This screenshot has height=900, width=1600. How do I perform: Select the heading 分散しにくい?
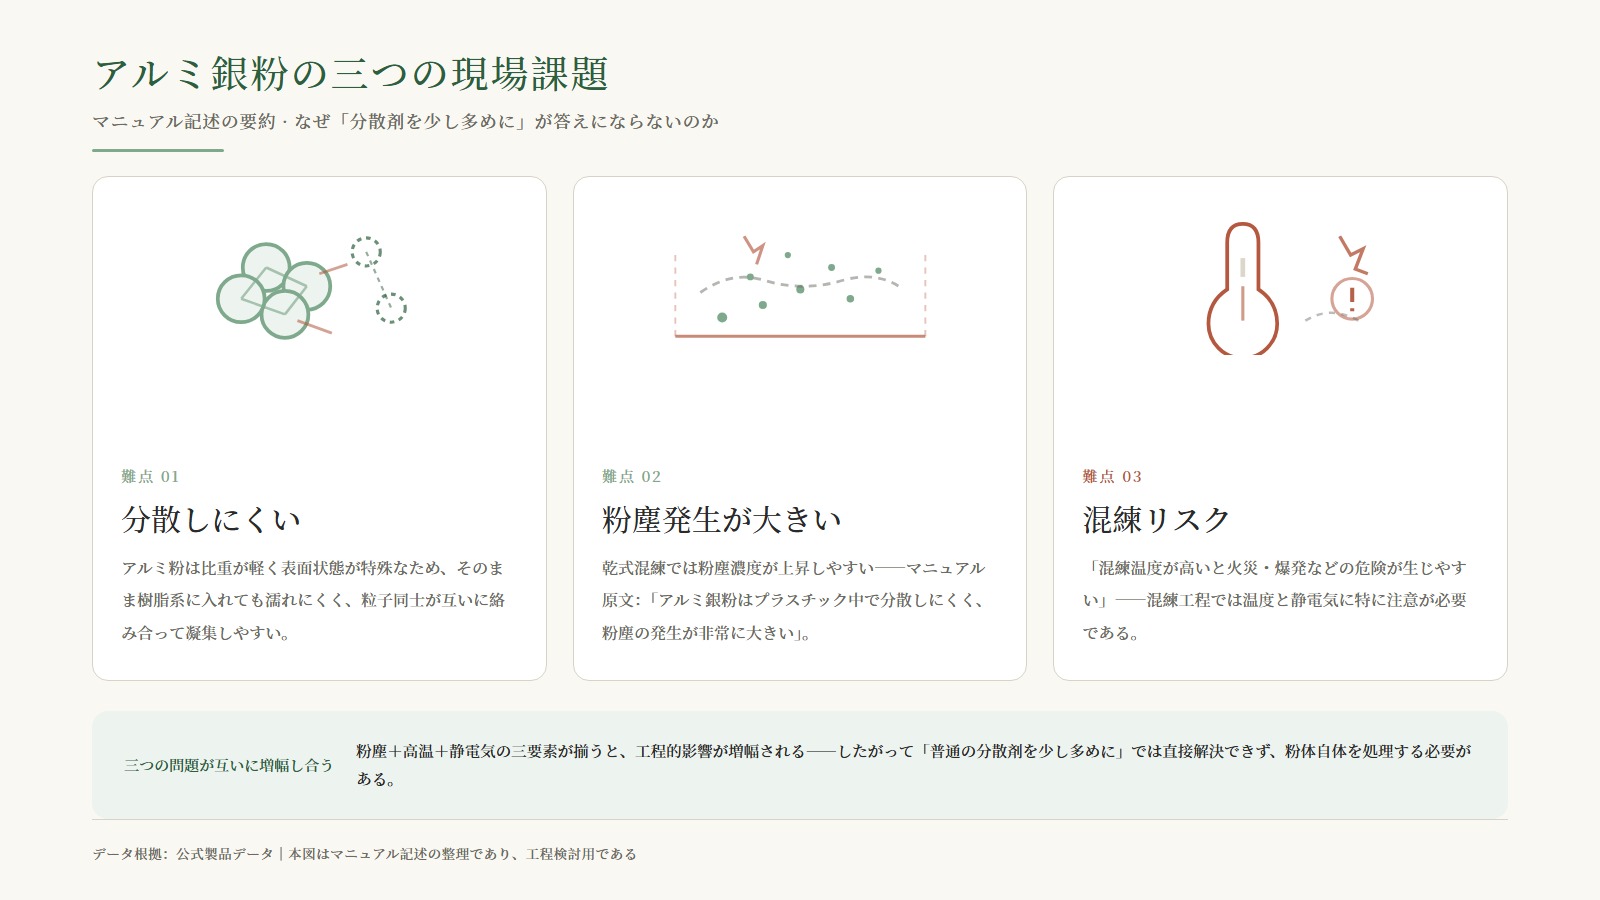click(211, 520)
